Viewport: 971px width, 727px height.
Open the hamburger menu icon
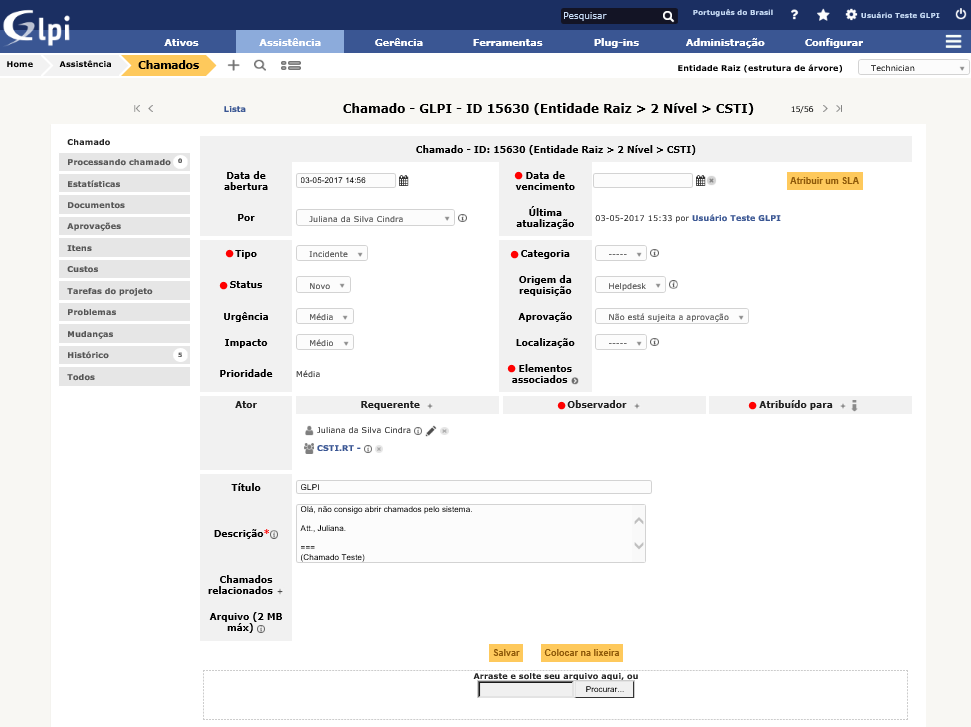point(953,42)
